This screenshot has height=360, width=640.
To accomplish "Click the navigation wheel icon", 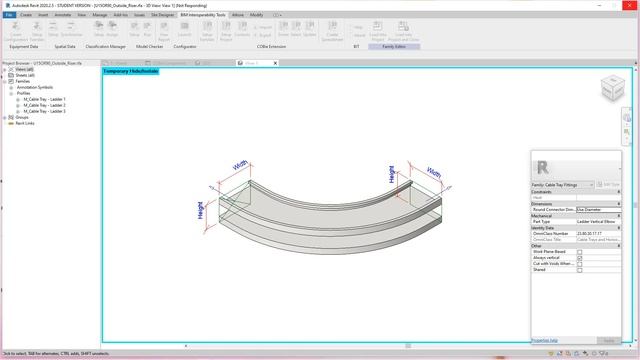I will 627,118.
